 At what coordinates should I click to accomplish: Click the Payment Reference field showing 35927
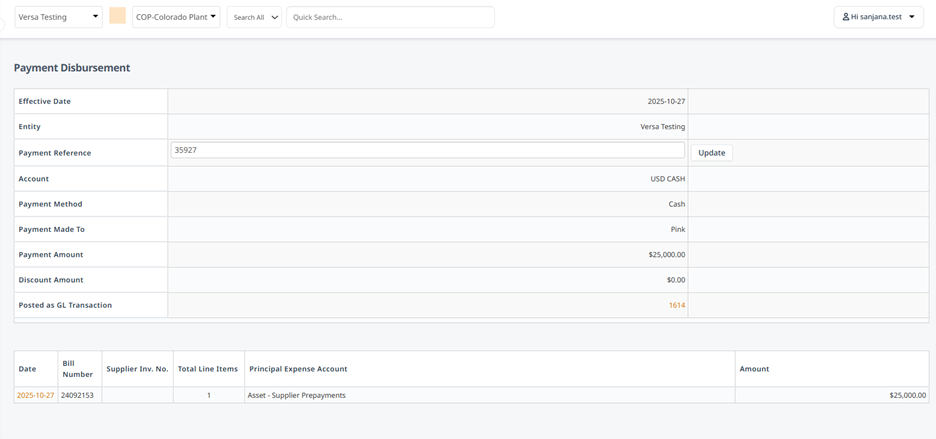tap(427, 151)
